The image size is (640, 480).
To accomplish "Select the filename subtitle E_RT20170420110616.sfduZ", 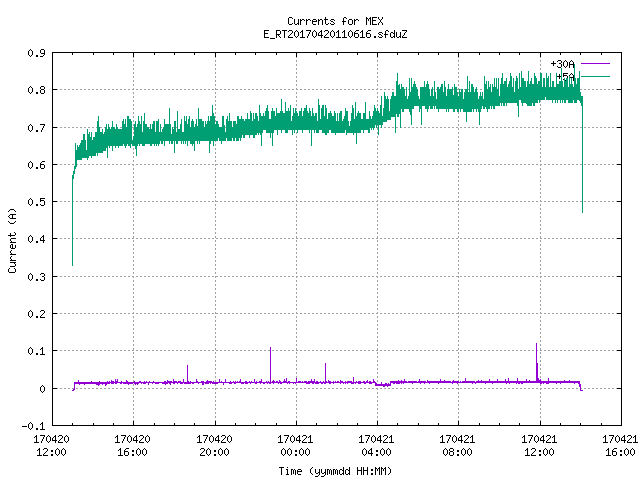I will [335, 34].
